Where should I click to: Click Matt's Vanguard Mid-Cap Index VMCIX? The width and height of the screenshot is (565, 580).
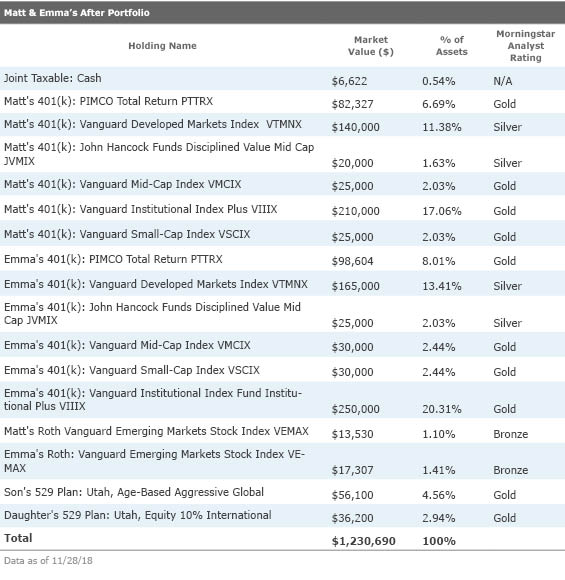[x=282, y=184]
